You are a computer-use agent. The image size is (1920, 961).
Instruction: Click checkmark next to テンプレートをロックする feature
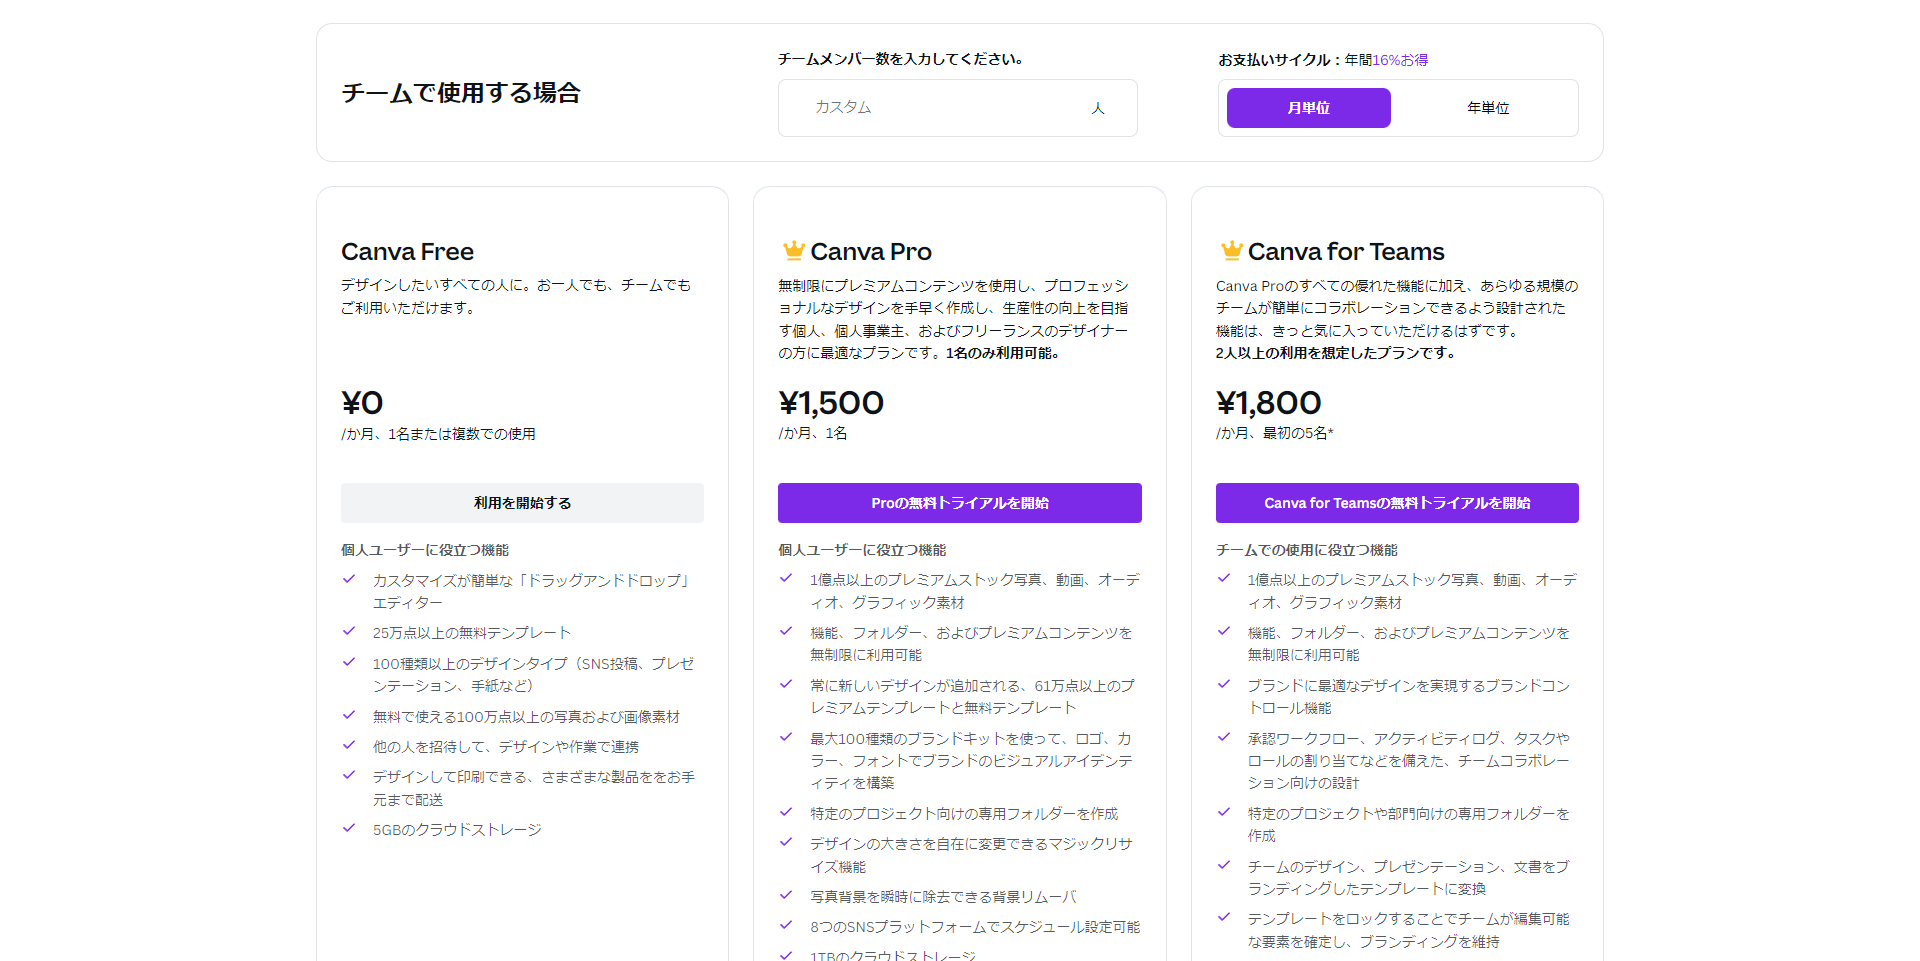click(1224, 917)
